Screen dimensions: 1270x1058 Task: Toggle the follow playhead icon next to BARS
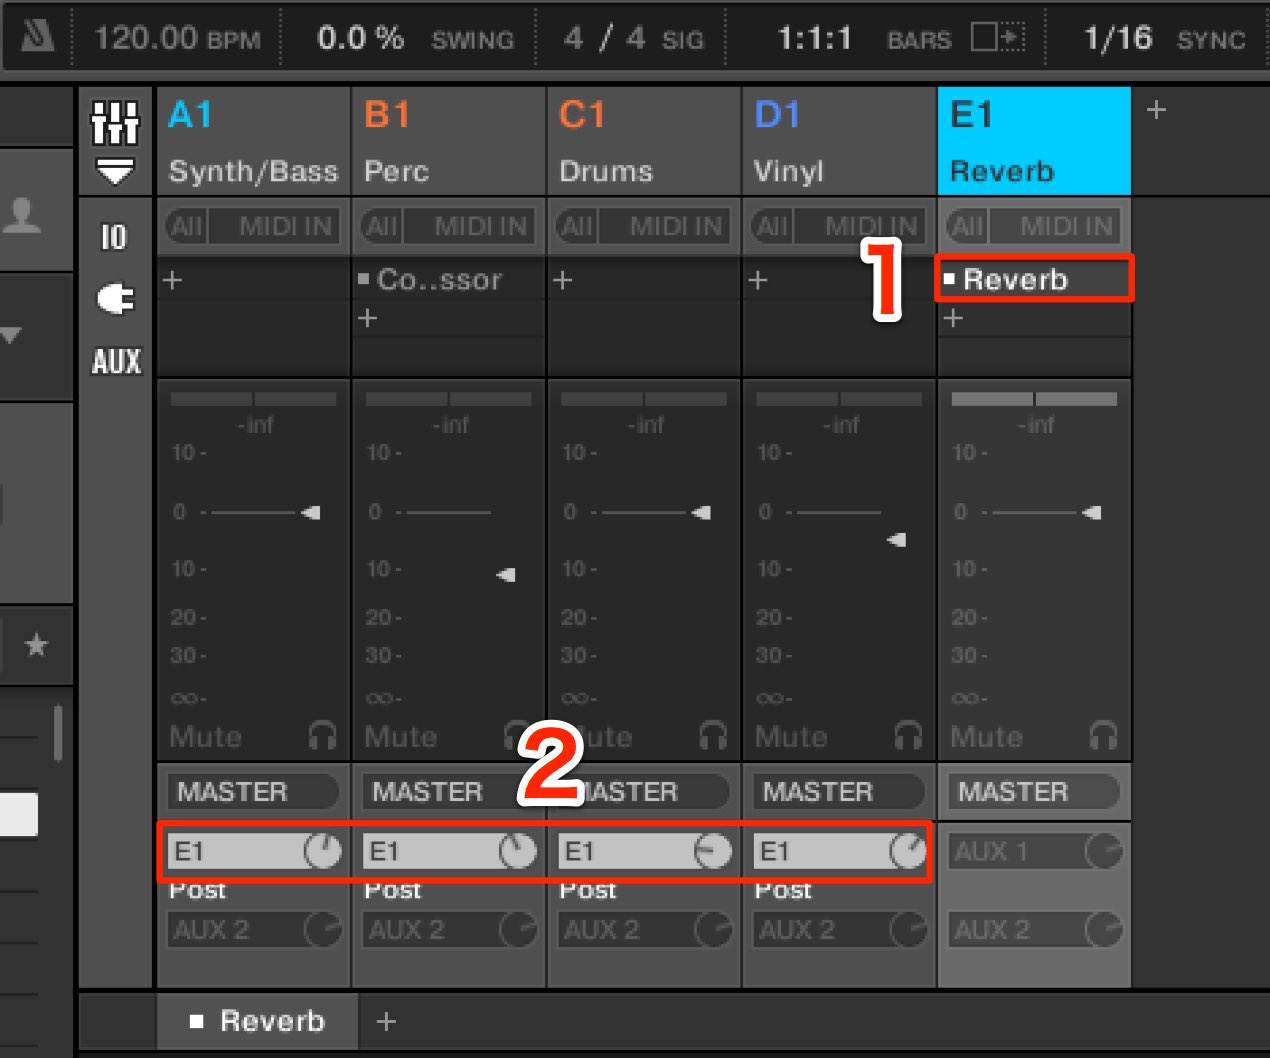click(x=998, y=38)
